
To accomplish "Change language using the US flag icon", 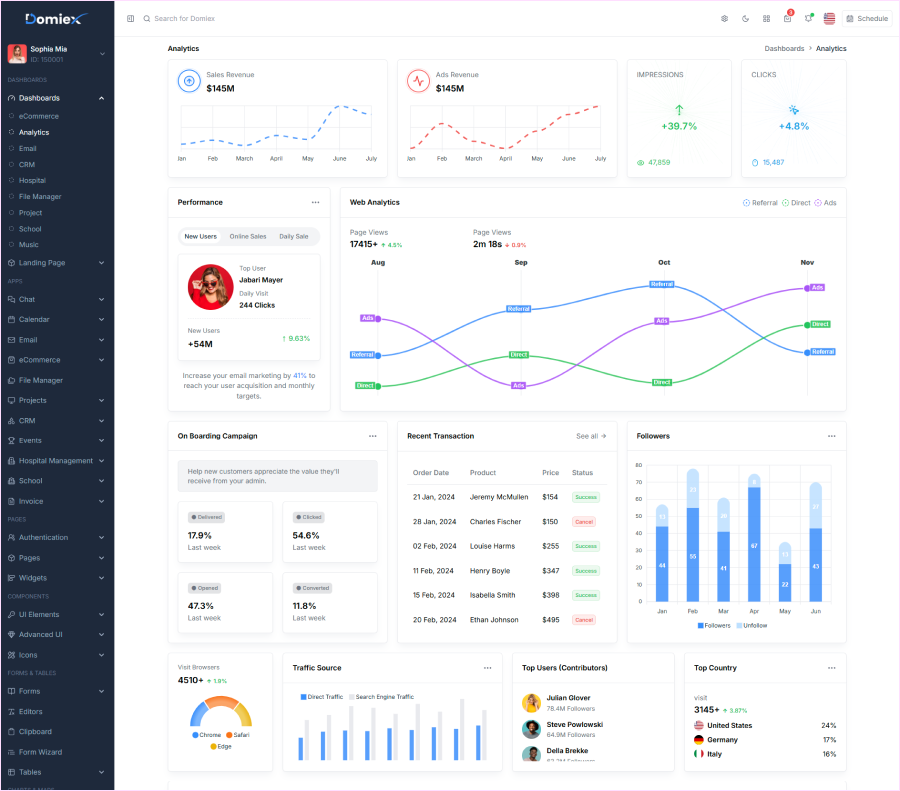I will click(x=829, y=18).
